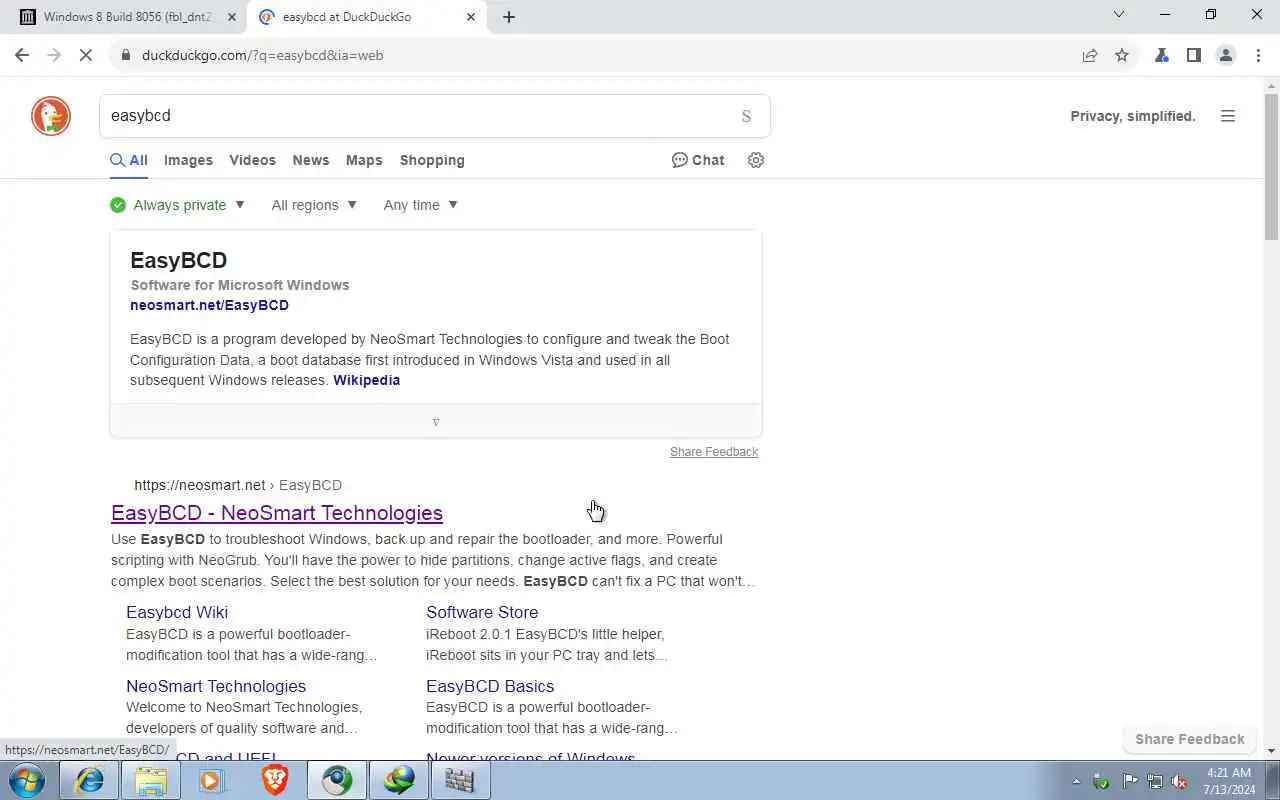1280x800 pixels.
Task: Switch to Images results
Action: pyautogui.click(x=188, y=160)
